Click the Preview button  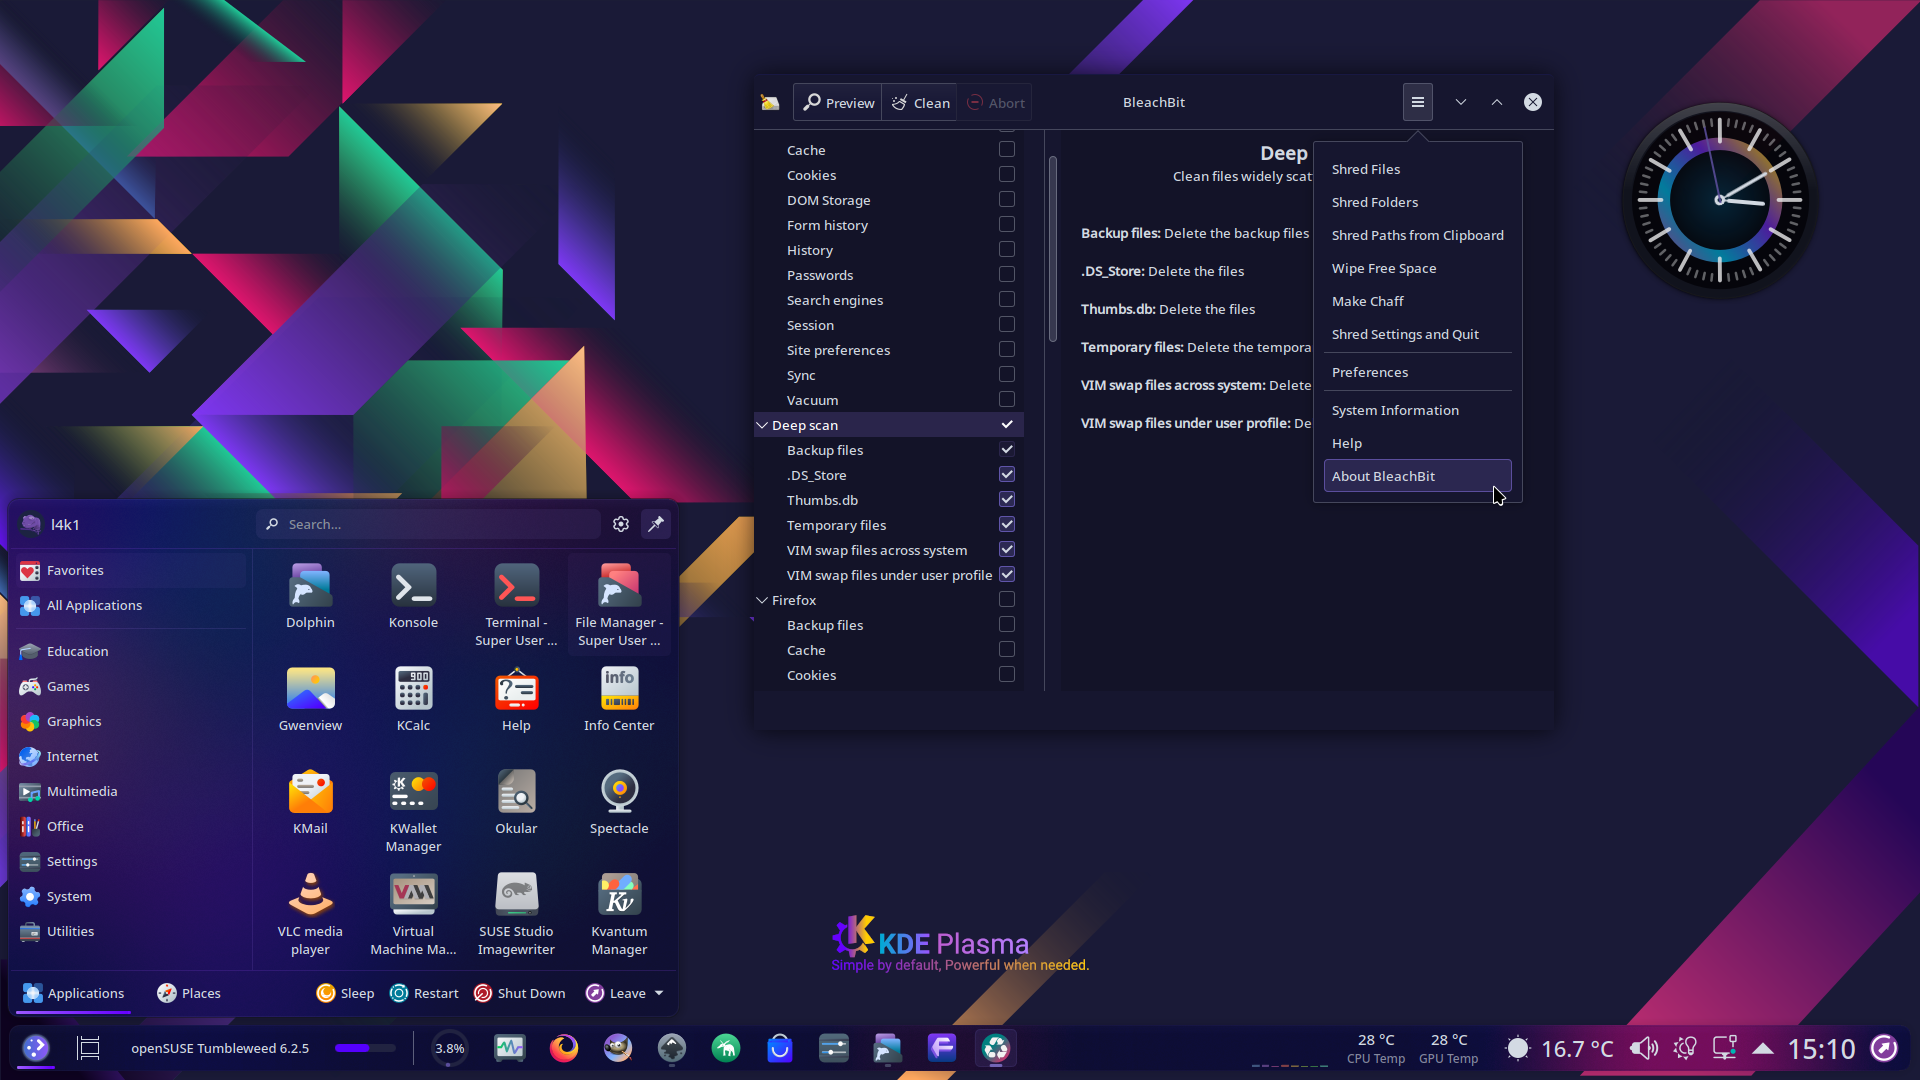point(838,102)
